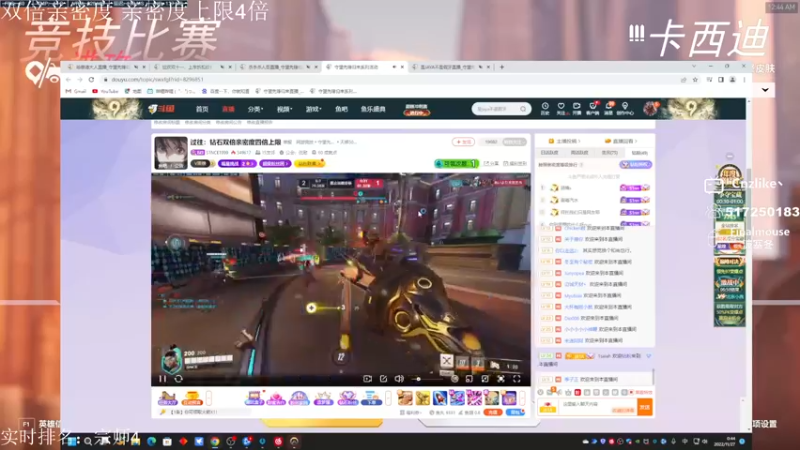800x450 pixels.
Task: Click the search magnifier icon
Action: [523, 109]
